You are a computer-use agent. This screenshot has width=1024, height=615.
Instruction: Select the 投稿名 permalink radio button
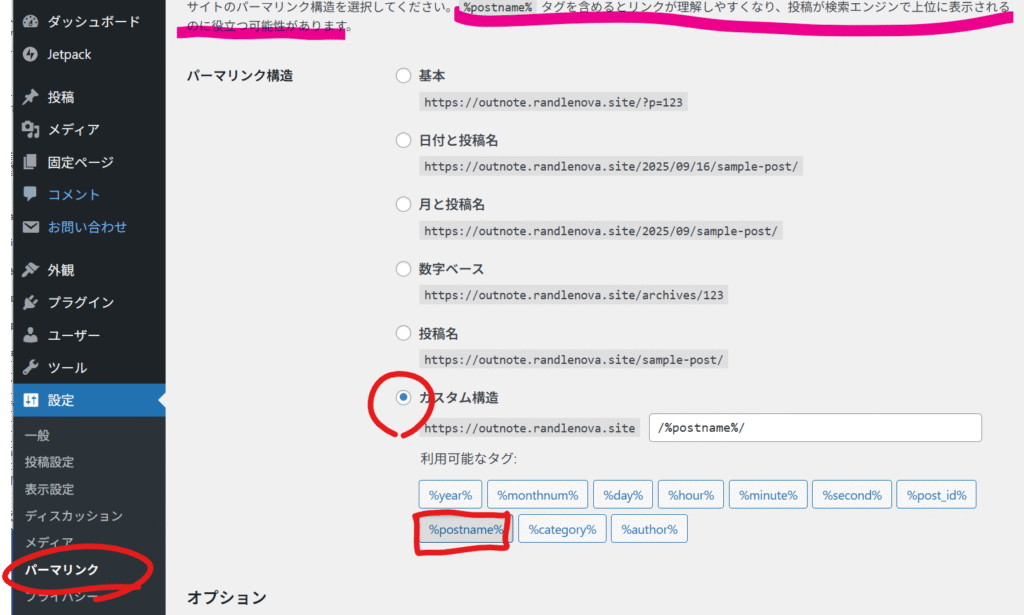pos(403,333)
